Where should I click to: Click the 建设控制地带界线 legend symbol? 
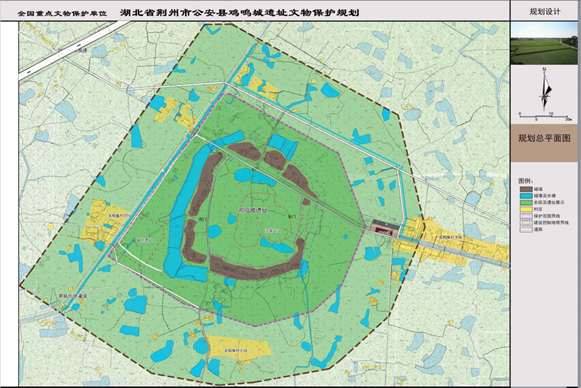point(526,223)
